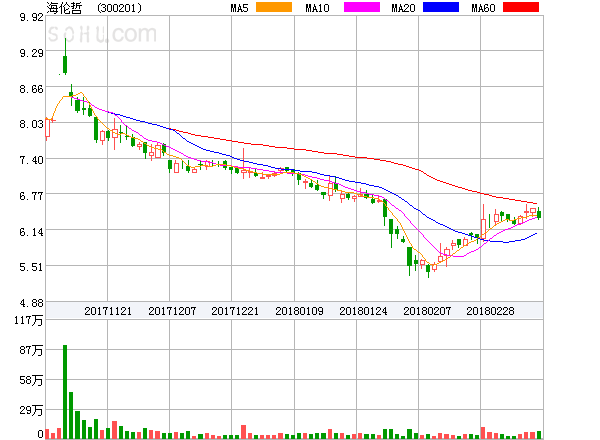Click the magenta MA10 legend swatch
This screenshot has width=600, height=440.
click(362, 7)
